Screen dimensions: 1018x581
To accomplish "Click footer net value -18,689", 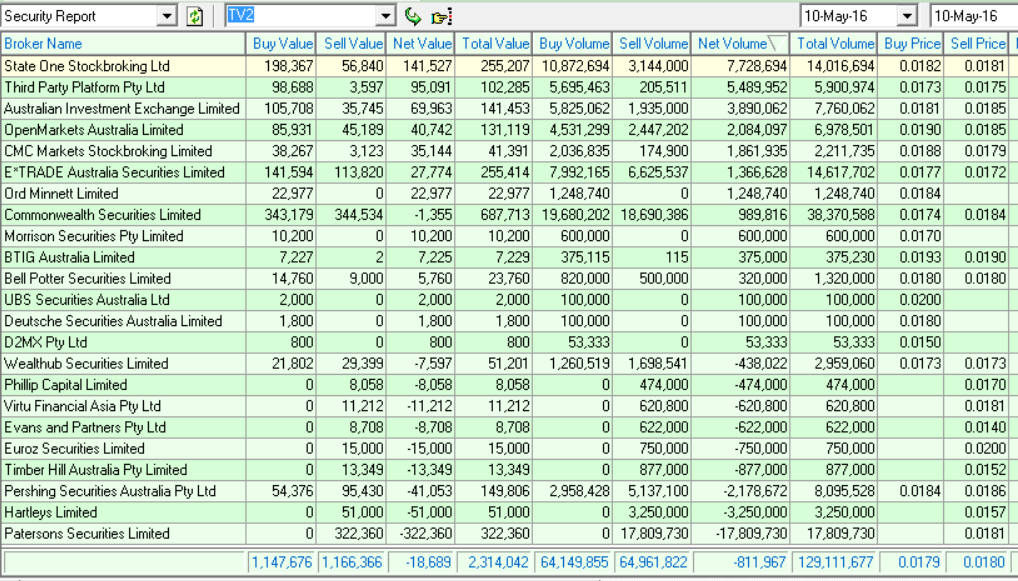I will pos(428,562).
